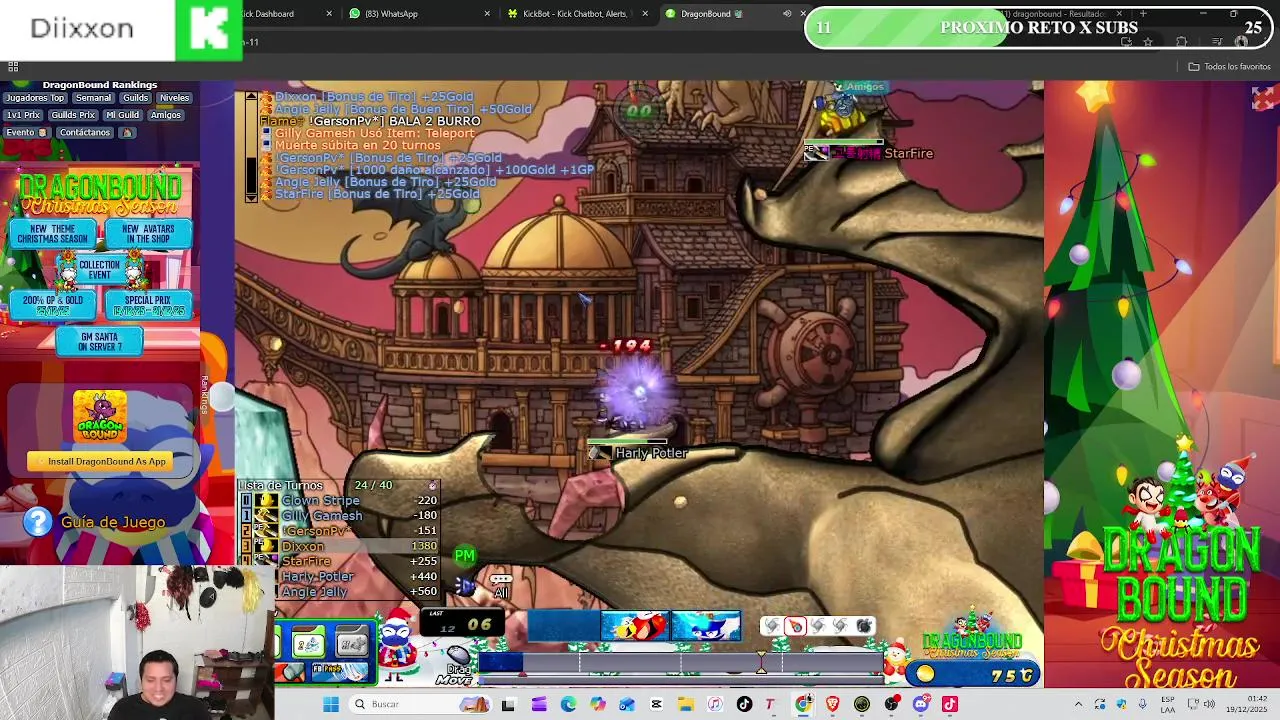Open Todos los favoritos folder

point(1230,67)
